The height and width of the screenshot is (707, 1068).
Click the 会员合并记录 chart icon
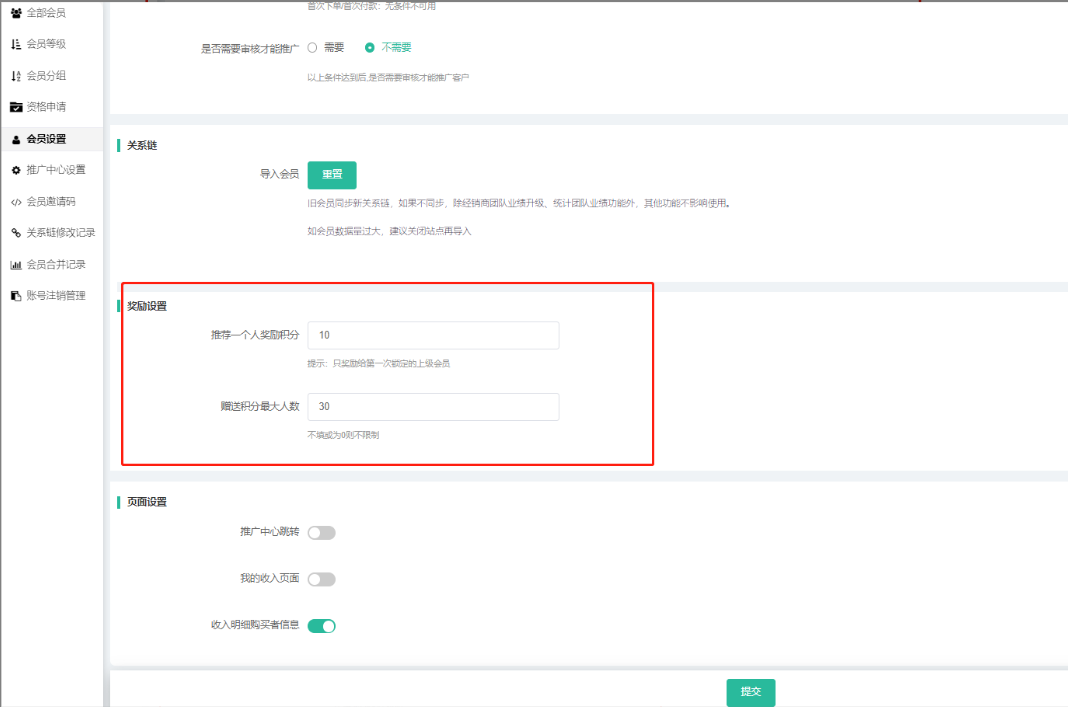click(16, 265)
